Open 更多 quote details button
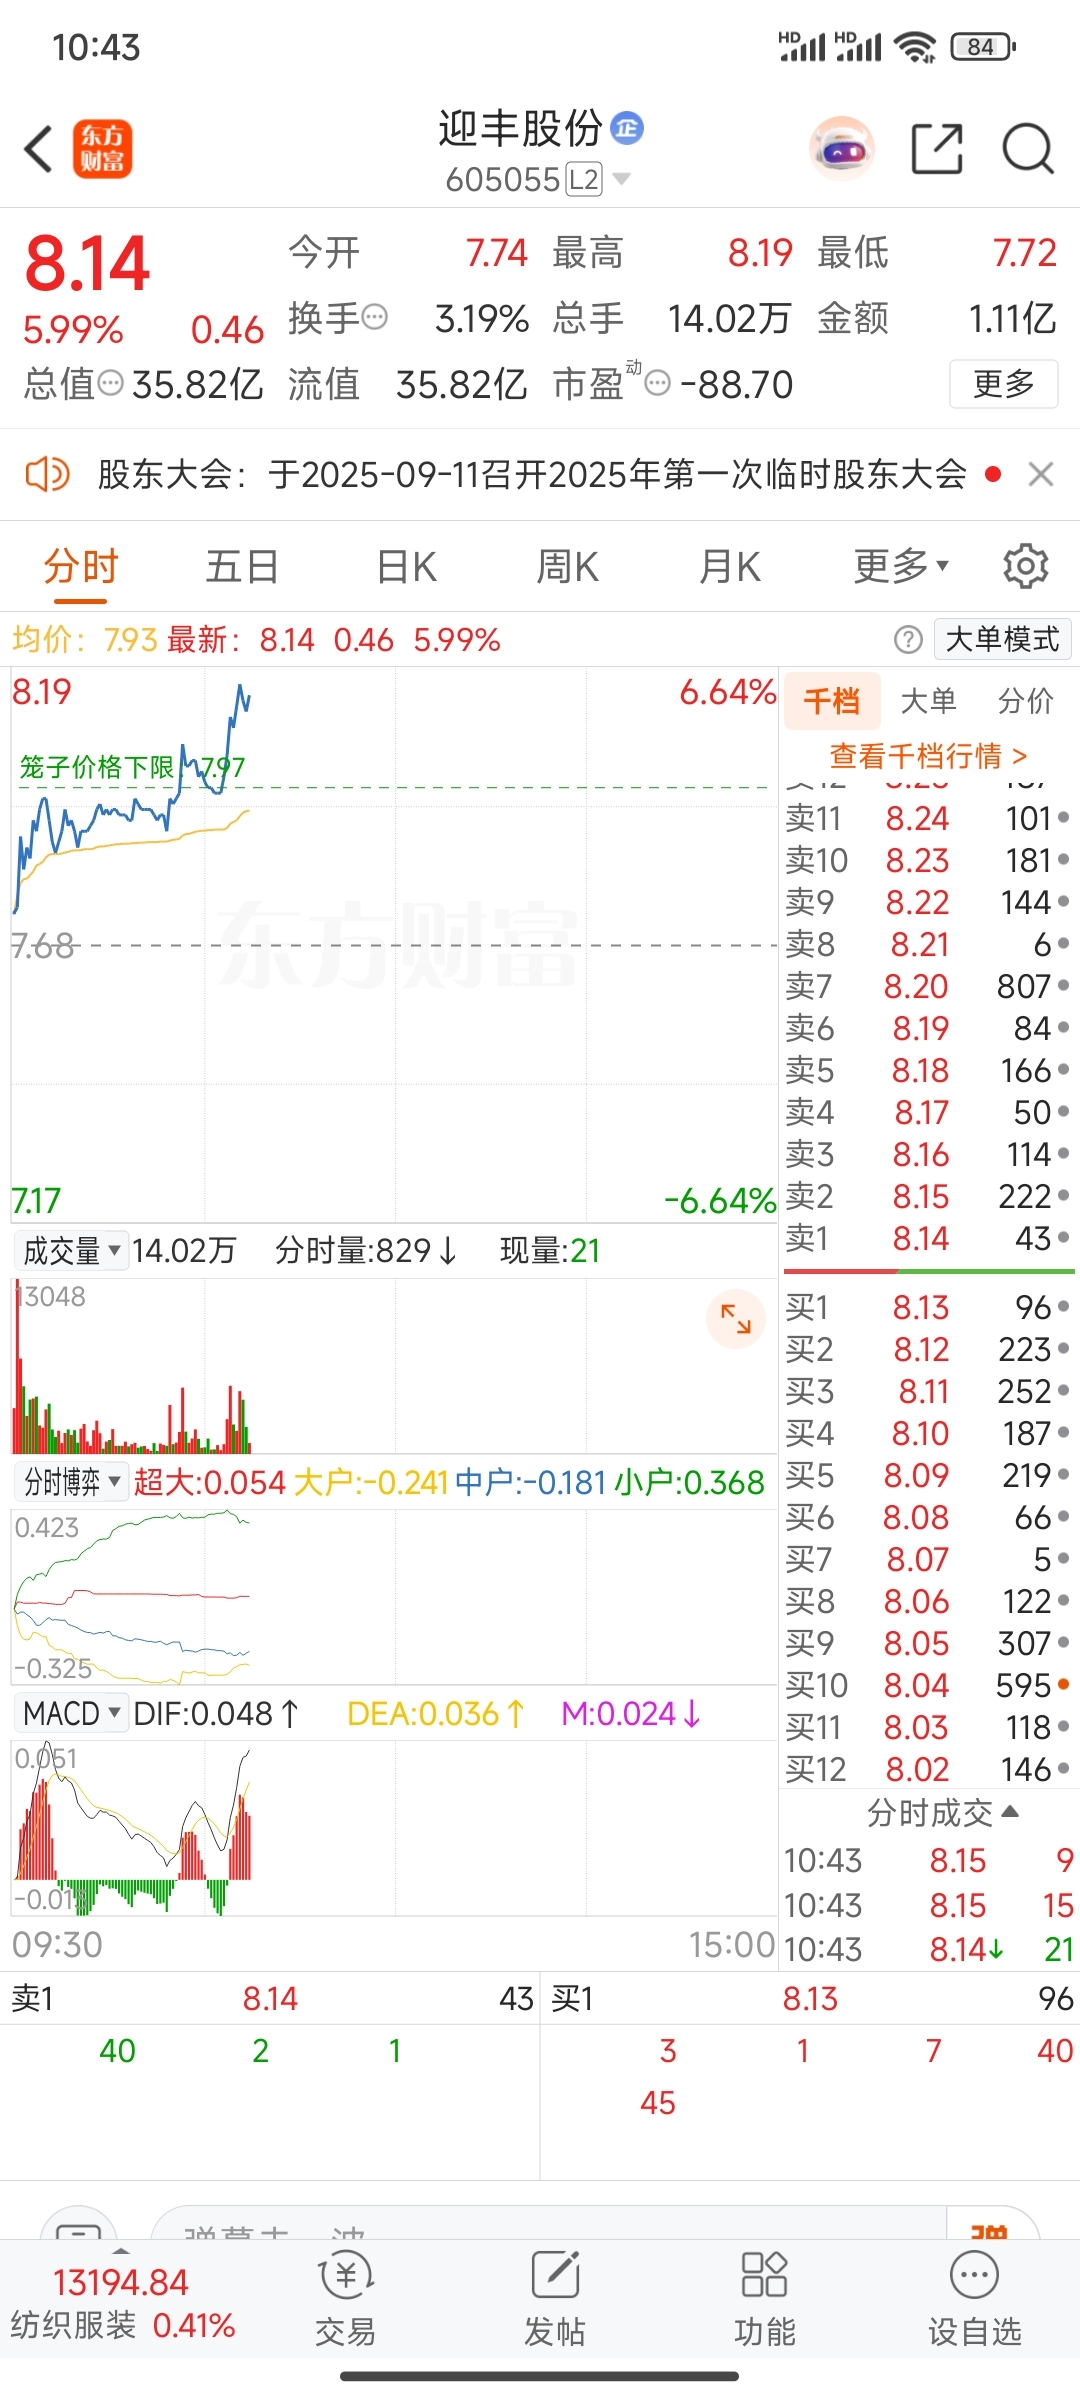Viewport: 1080px width, 2400px height. (1003, 384)
